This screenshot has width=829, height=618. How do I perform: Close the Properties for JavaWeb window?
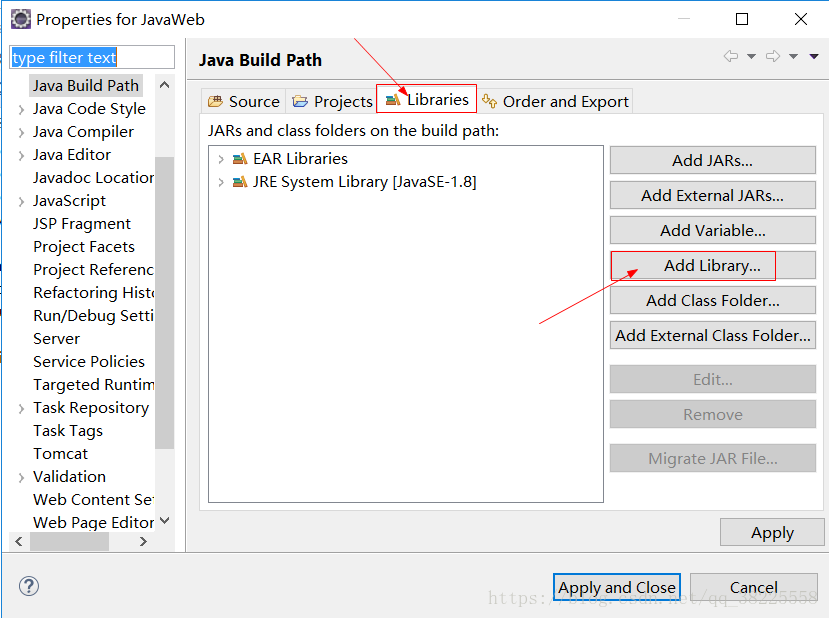[800, 20]
